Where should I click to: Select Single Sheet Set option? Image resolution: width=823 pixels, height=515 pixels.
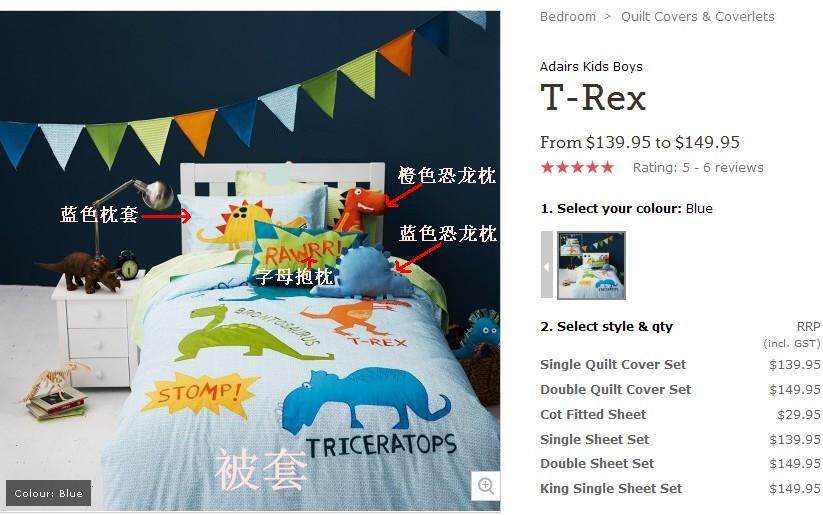click(595, 439)
